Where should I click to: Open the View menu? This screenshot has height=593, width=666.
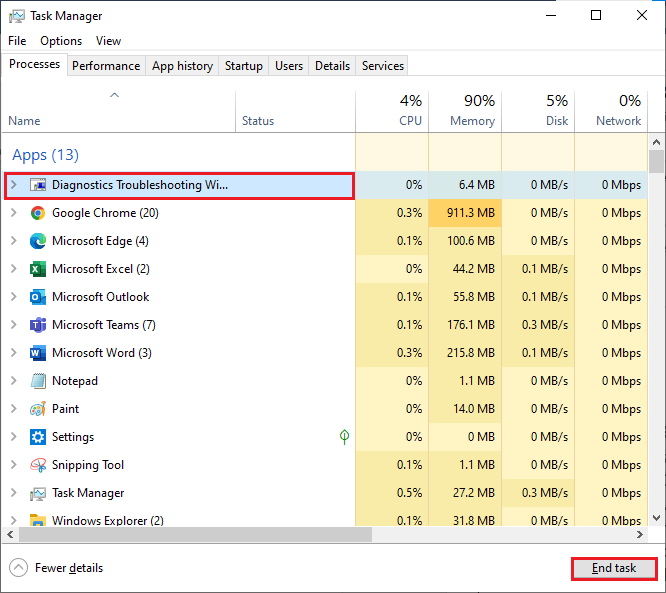point(108,41)
